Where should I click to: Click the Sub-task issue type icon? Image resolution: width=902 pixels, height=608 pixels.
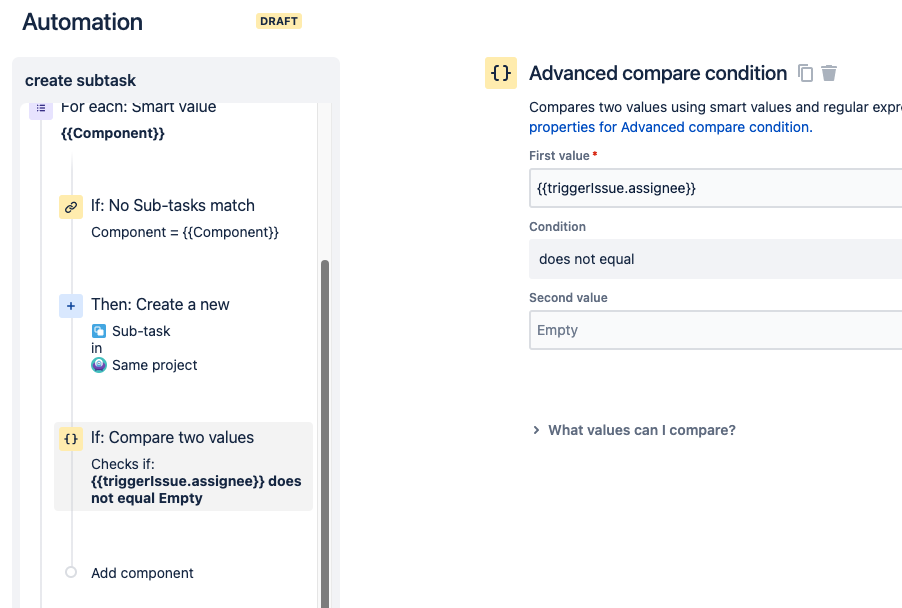tap(99, 331)
